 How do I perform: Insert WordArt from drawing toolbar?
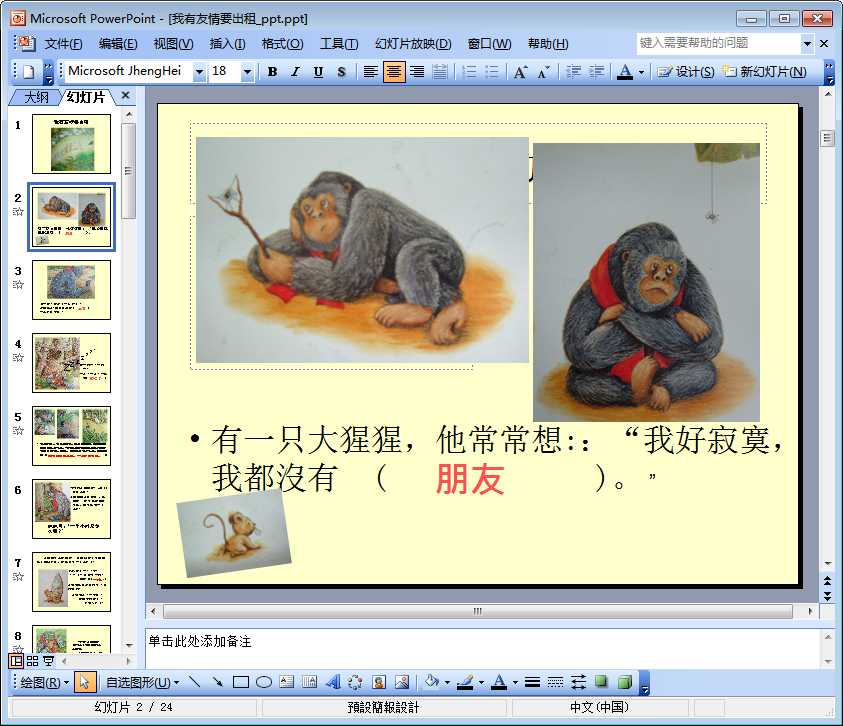click(x=333, y=683)
